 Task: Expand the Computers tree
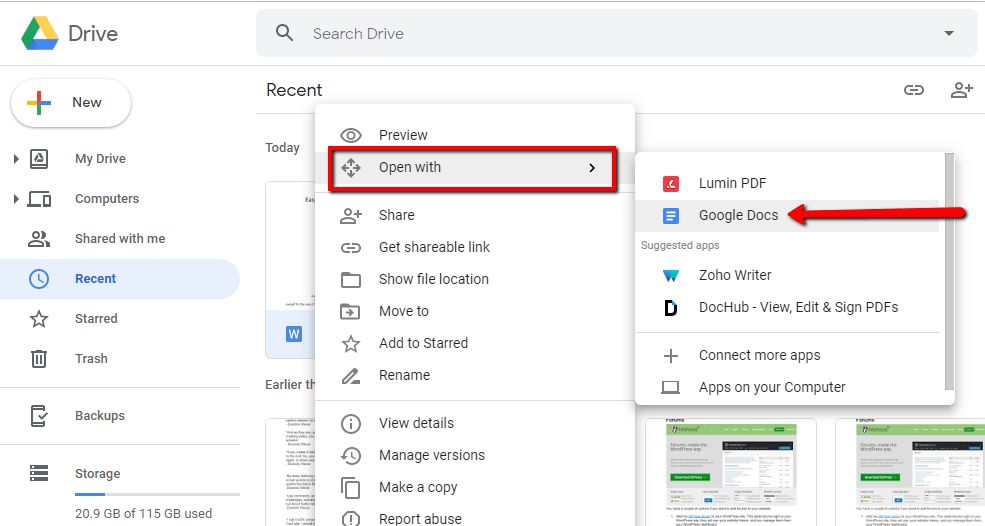click(x=16, y=199)
